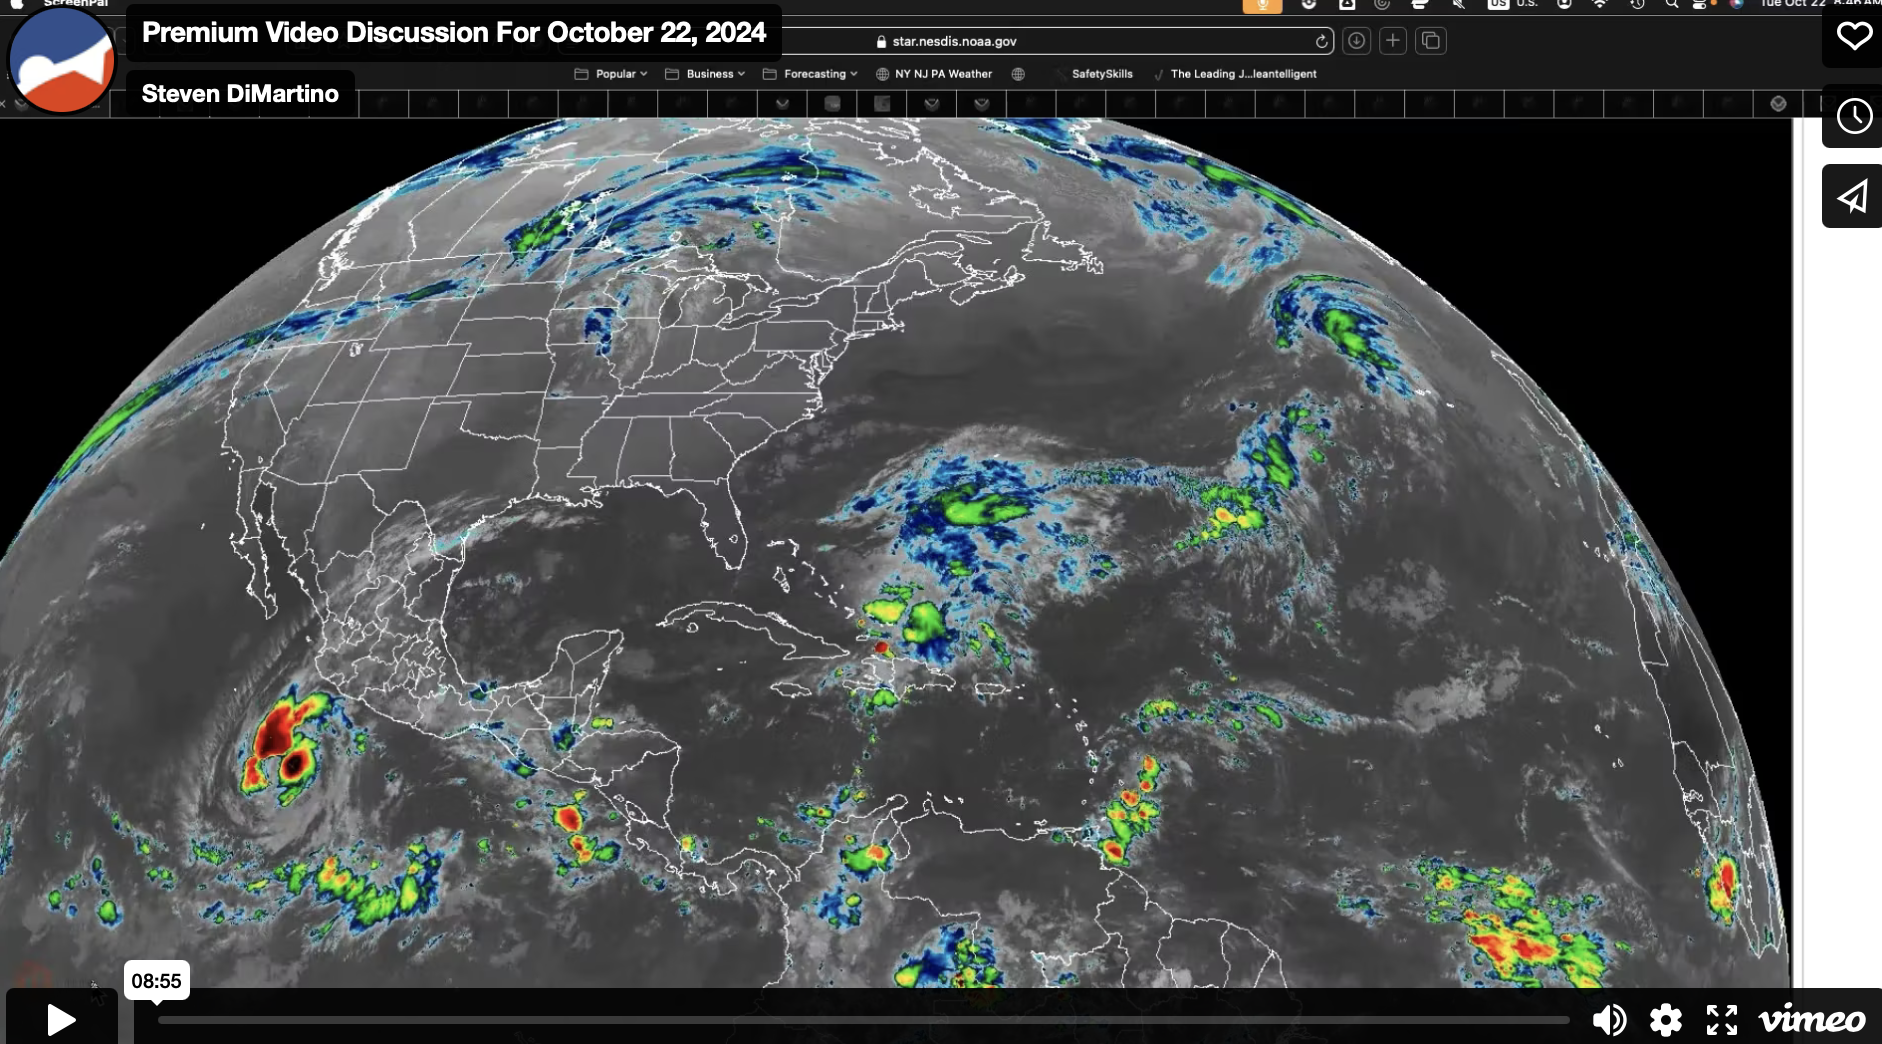Image resolution: width=1882 pixels, height=1044 pixels.
Task: Click the Vimeo logo in the player
Action: coord(1811,1020)
